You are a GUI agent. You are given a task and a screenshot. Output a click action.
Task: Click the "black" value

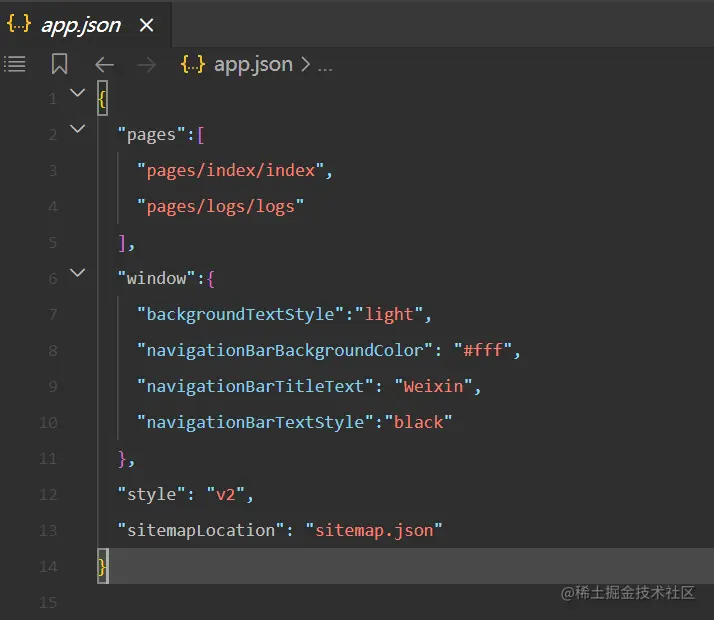(418, 422)
